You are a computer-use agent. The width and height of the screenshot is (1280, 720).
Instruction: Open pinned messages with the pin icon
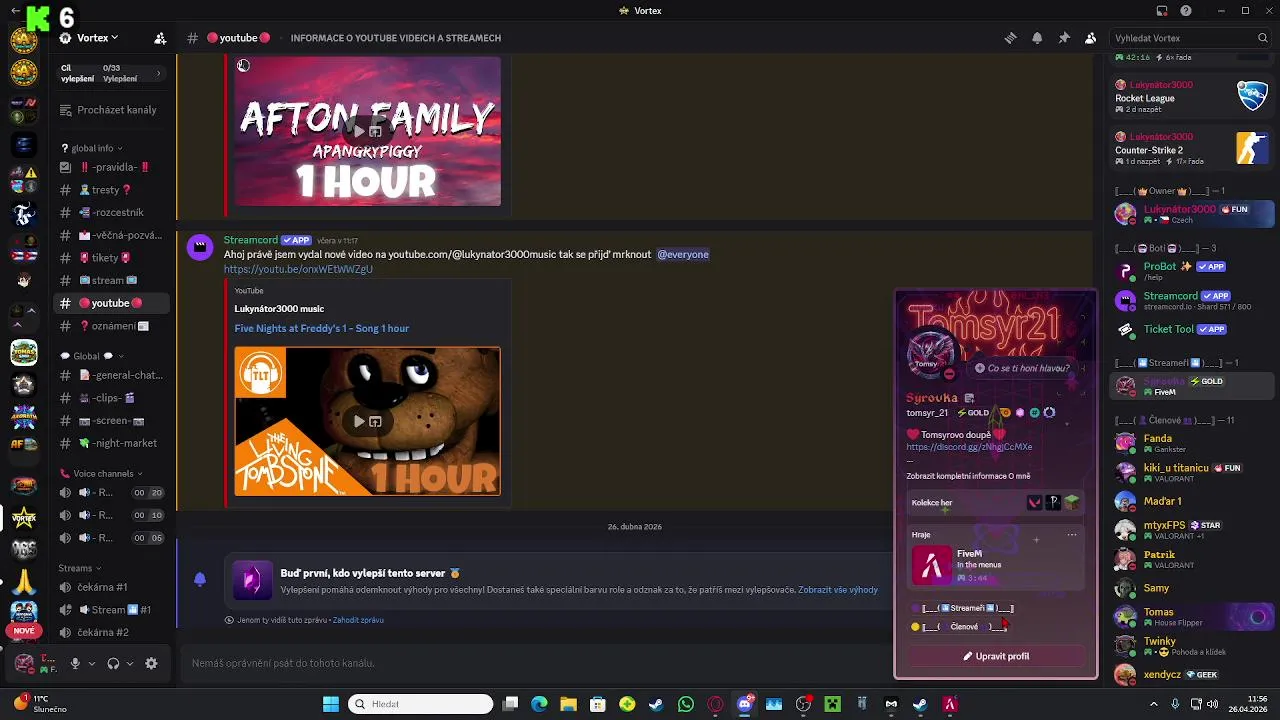pyautogui.click(x=1064, y=38)
